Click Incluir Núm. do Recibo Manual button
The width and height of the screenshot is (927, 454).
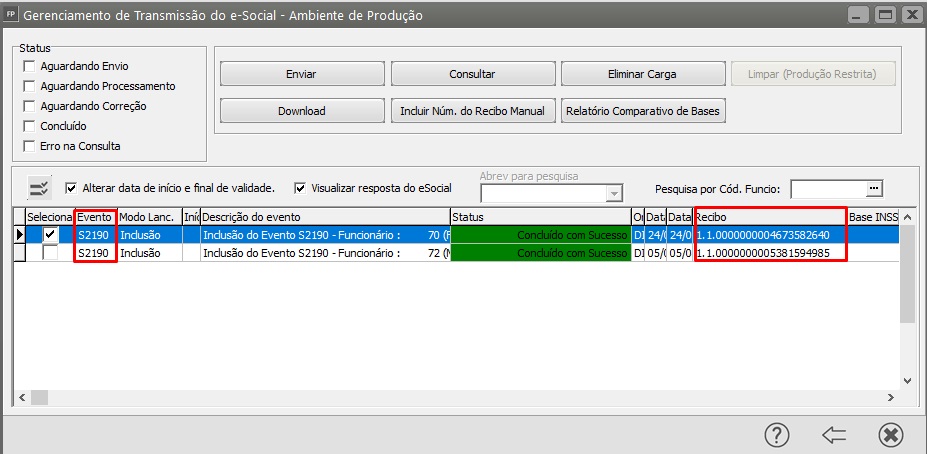pyautogui.click(x=472, y=111)
